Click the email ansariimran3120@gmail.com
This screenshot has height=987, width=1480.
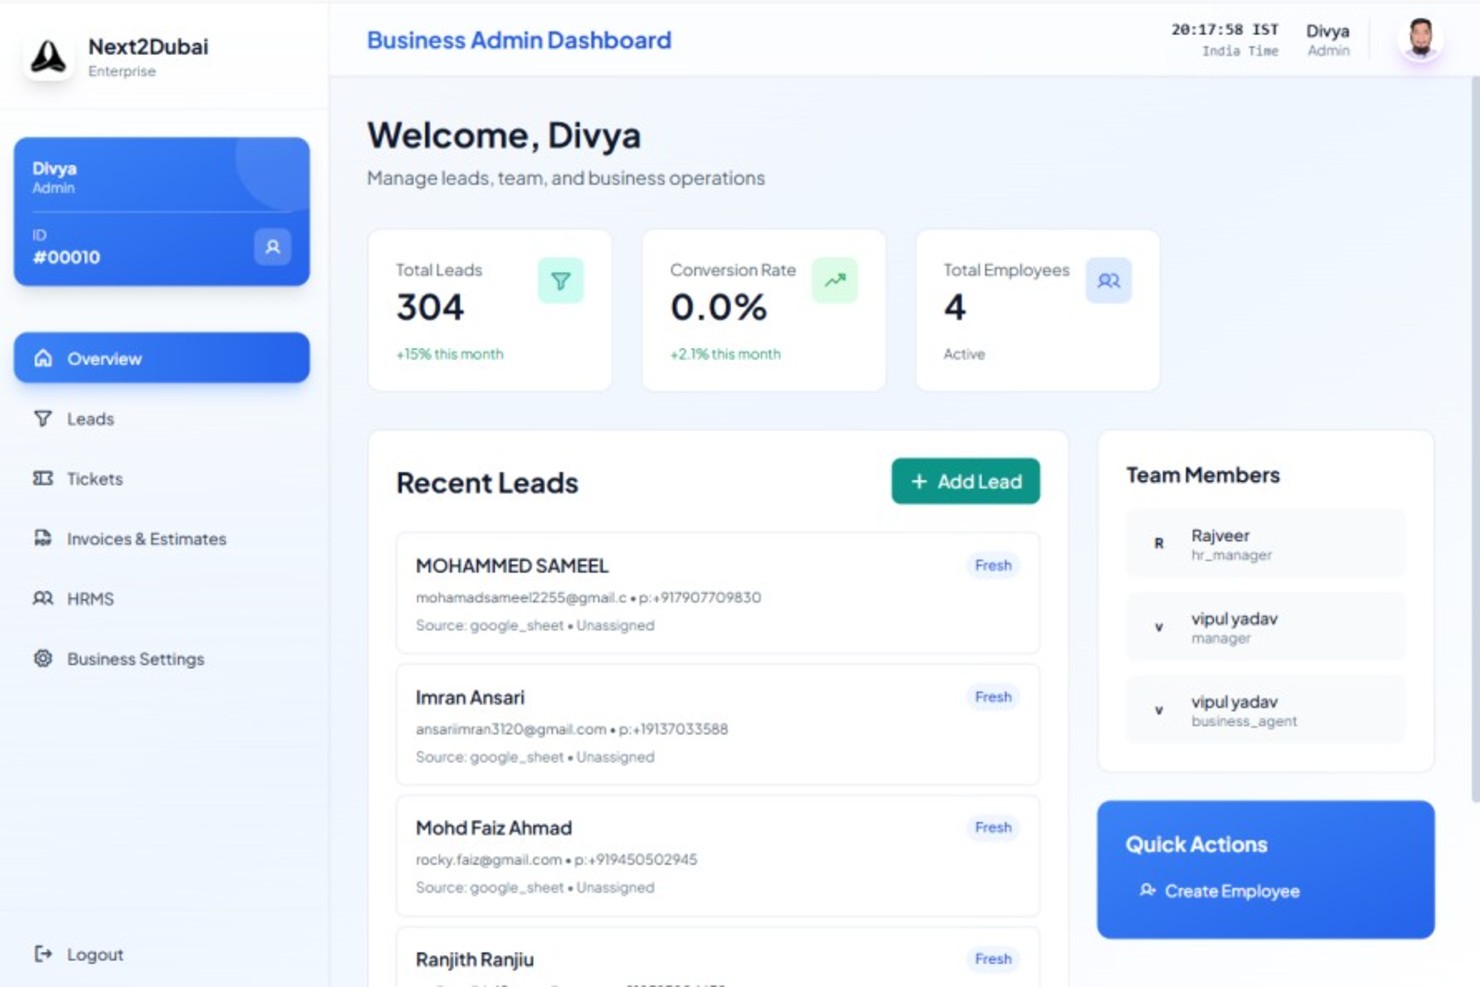point(511,729)
